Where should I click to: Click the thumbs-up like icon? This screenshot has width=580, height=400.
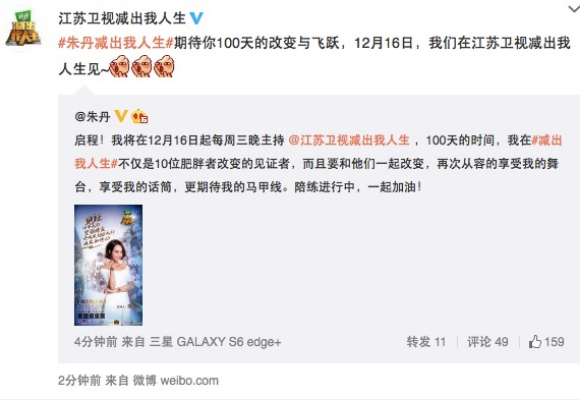[x=535, y=341]
